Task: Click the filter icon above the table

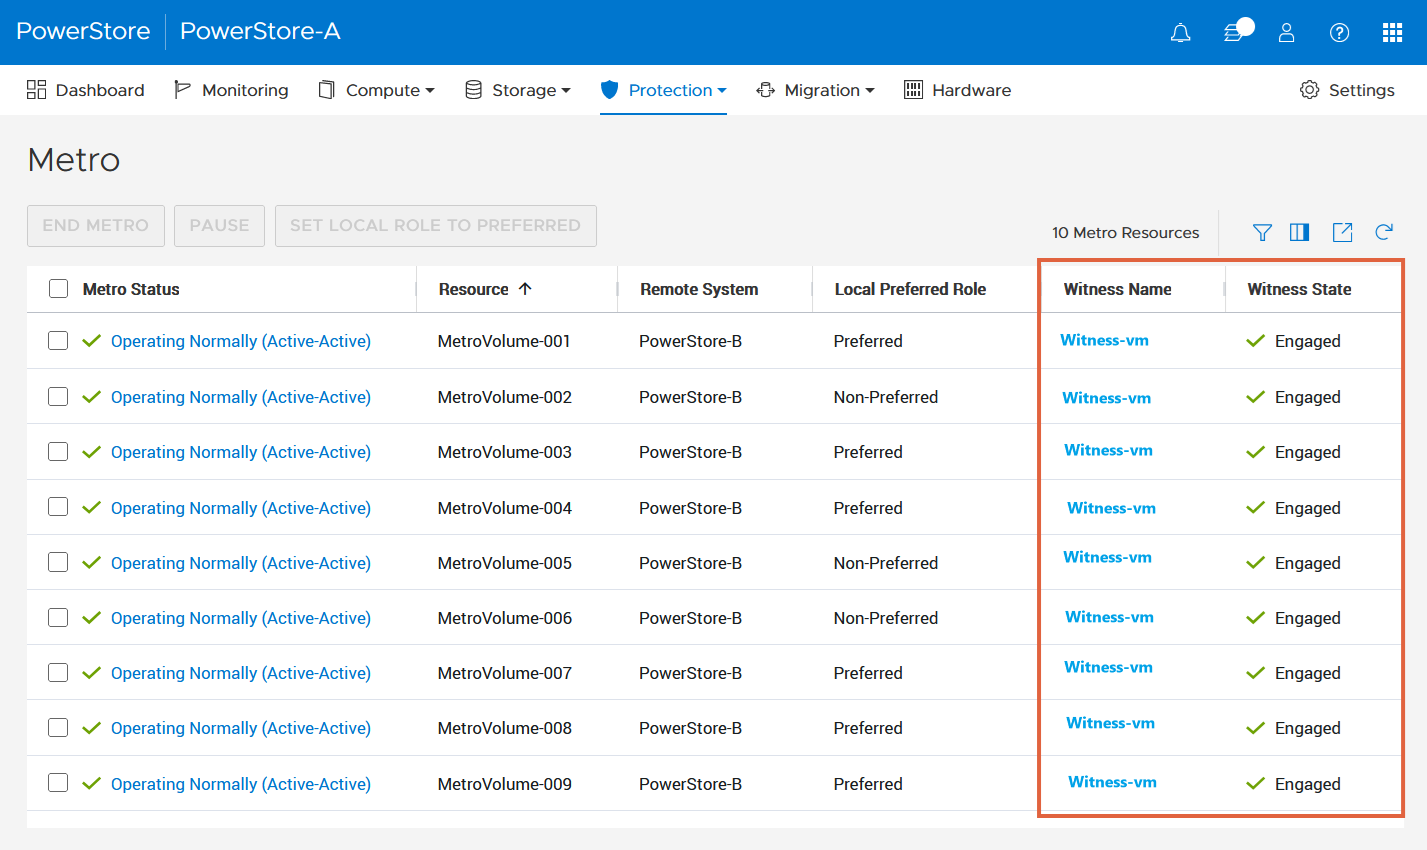Action: (1261, 232)
